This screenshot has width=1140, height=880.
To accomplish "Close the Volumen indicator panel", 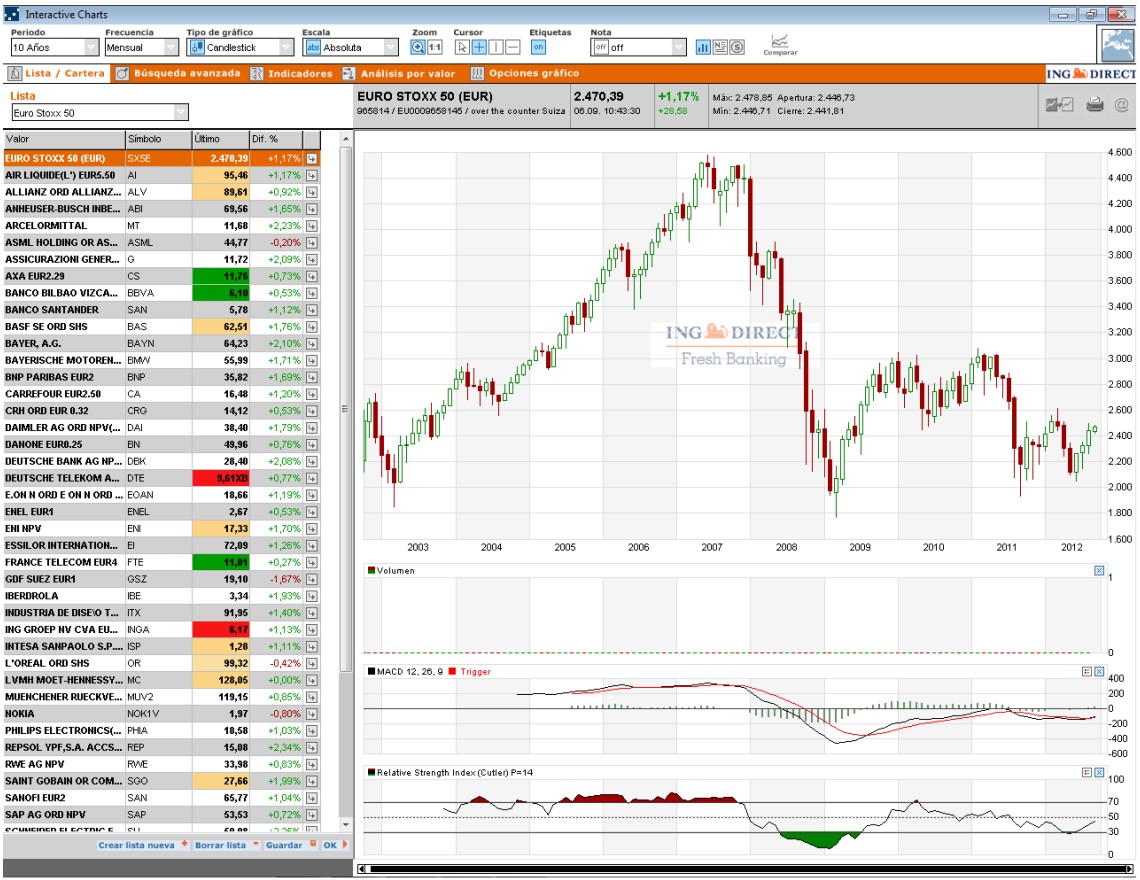I will [1099, 571].
